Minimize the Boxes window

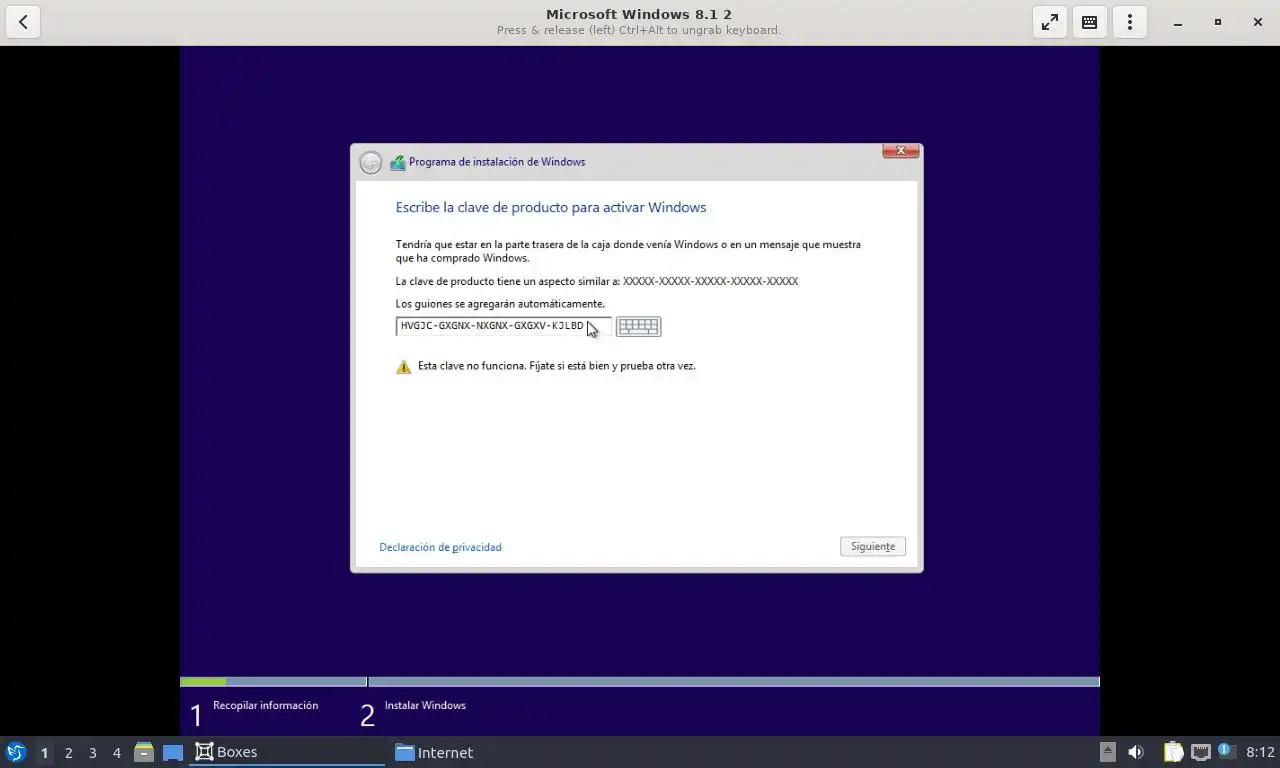click(x=1178, y=22)
